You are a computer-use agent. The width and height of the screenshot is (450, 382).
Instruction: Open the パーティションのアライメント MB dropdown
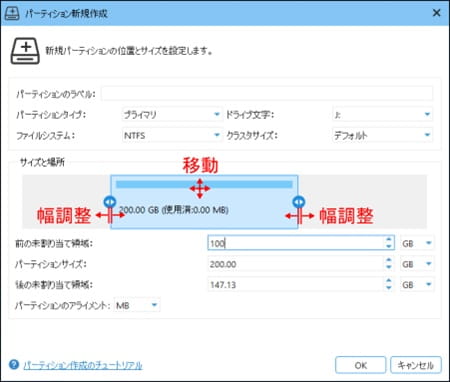tap(137, 305)
